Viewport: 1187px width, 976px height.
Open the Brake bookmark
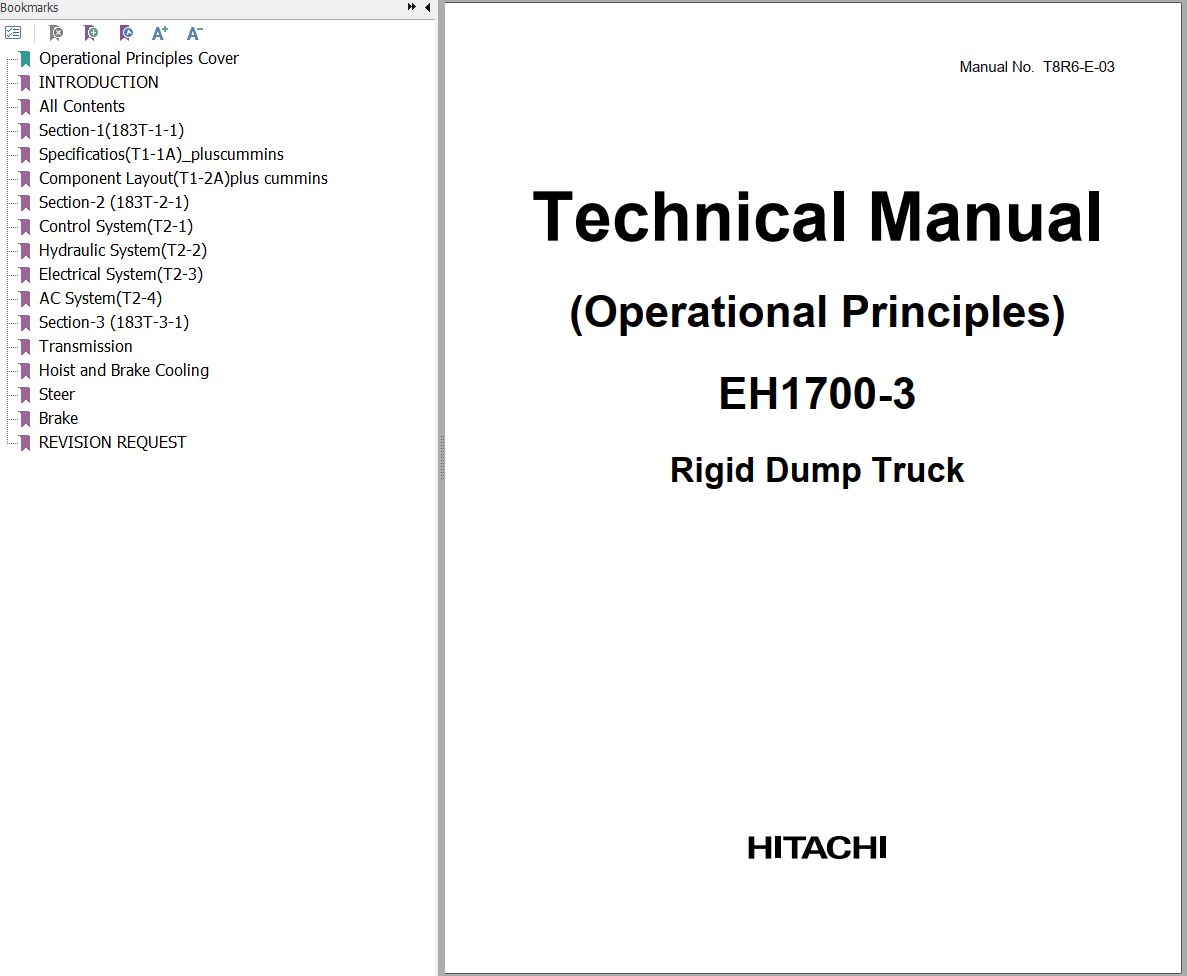point(58,418)
